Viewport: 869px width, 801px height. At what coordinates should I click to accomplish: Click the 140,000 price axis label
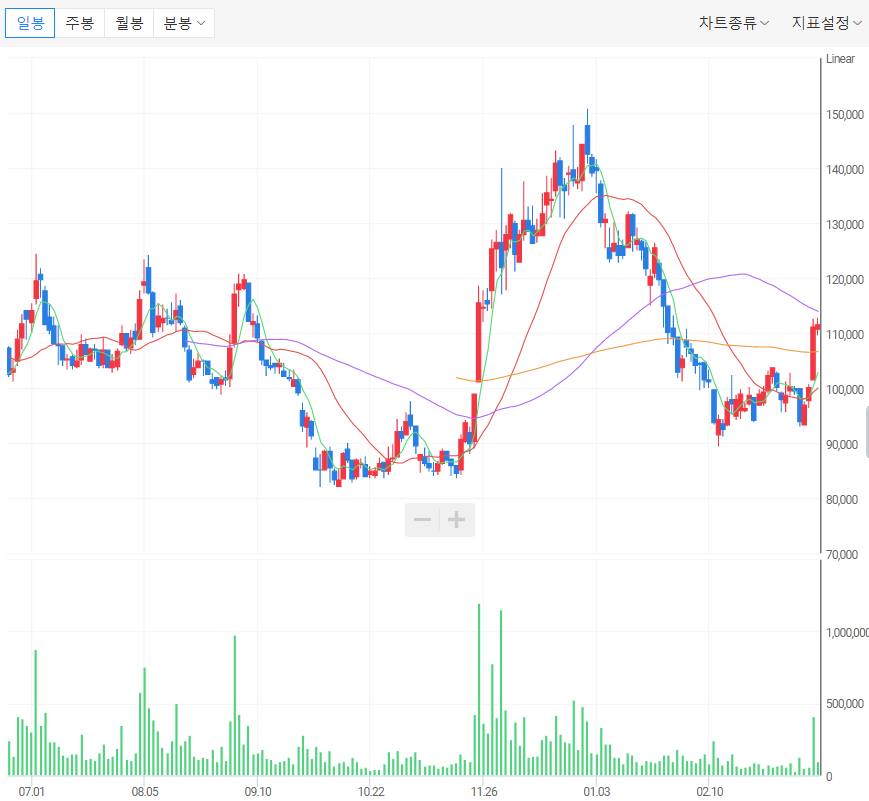[x=845, y=170]
